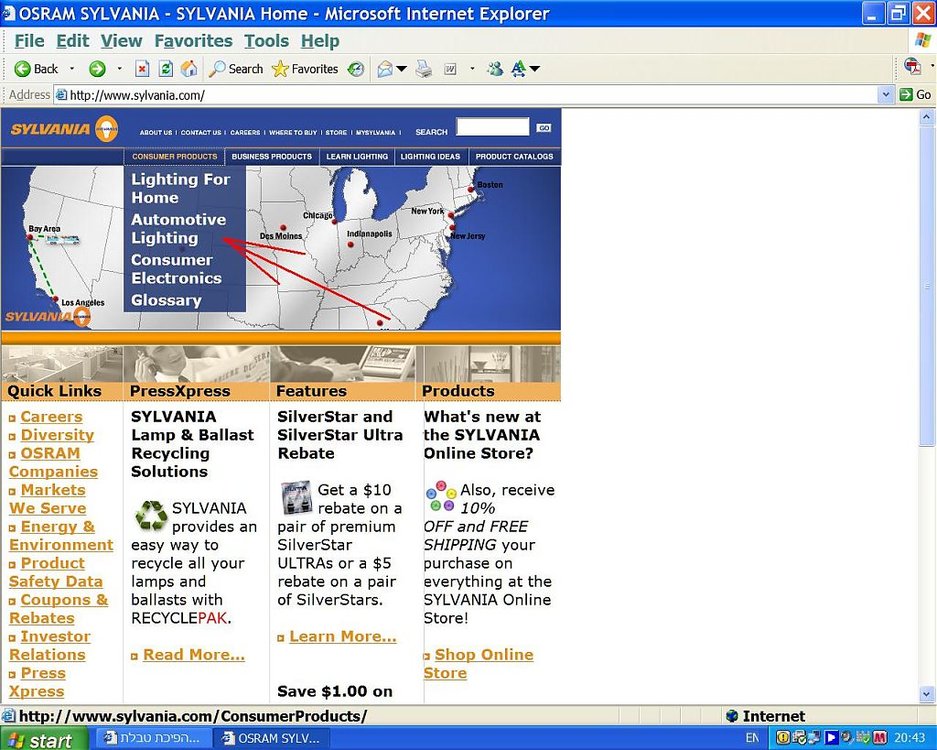Open the Tools menu
Image resolution: width=937 pixels, height=750 pixels.
pos(266,41)
